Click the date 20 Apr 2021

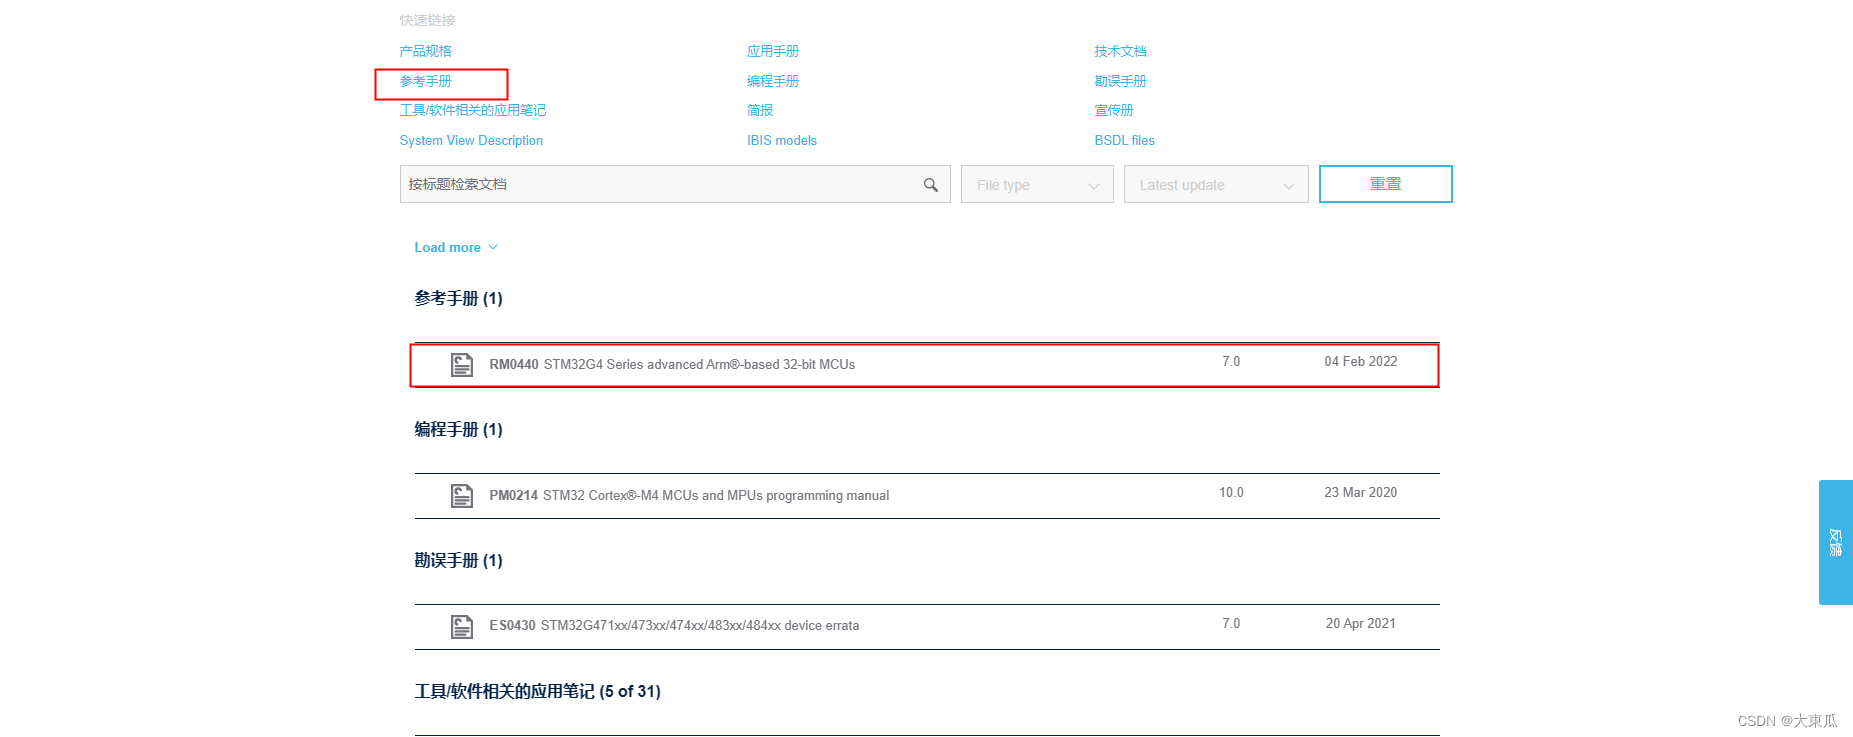1361,624
